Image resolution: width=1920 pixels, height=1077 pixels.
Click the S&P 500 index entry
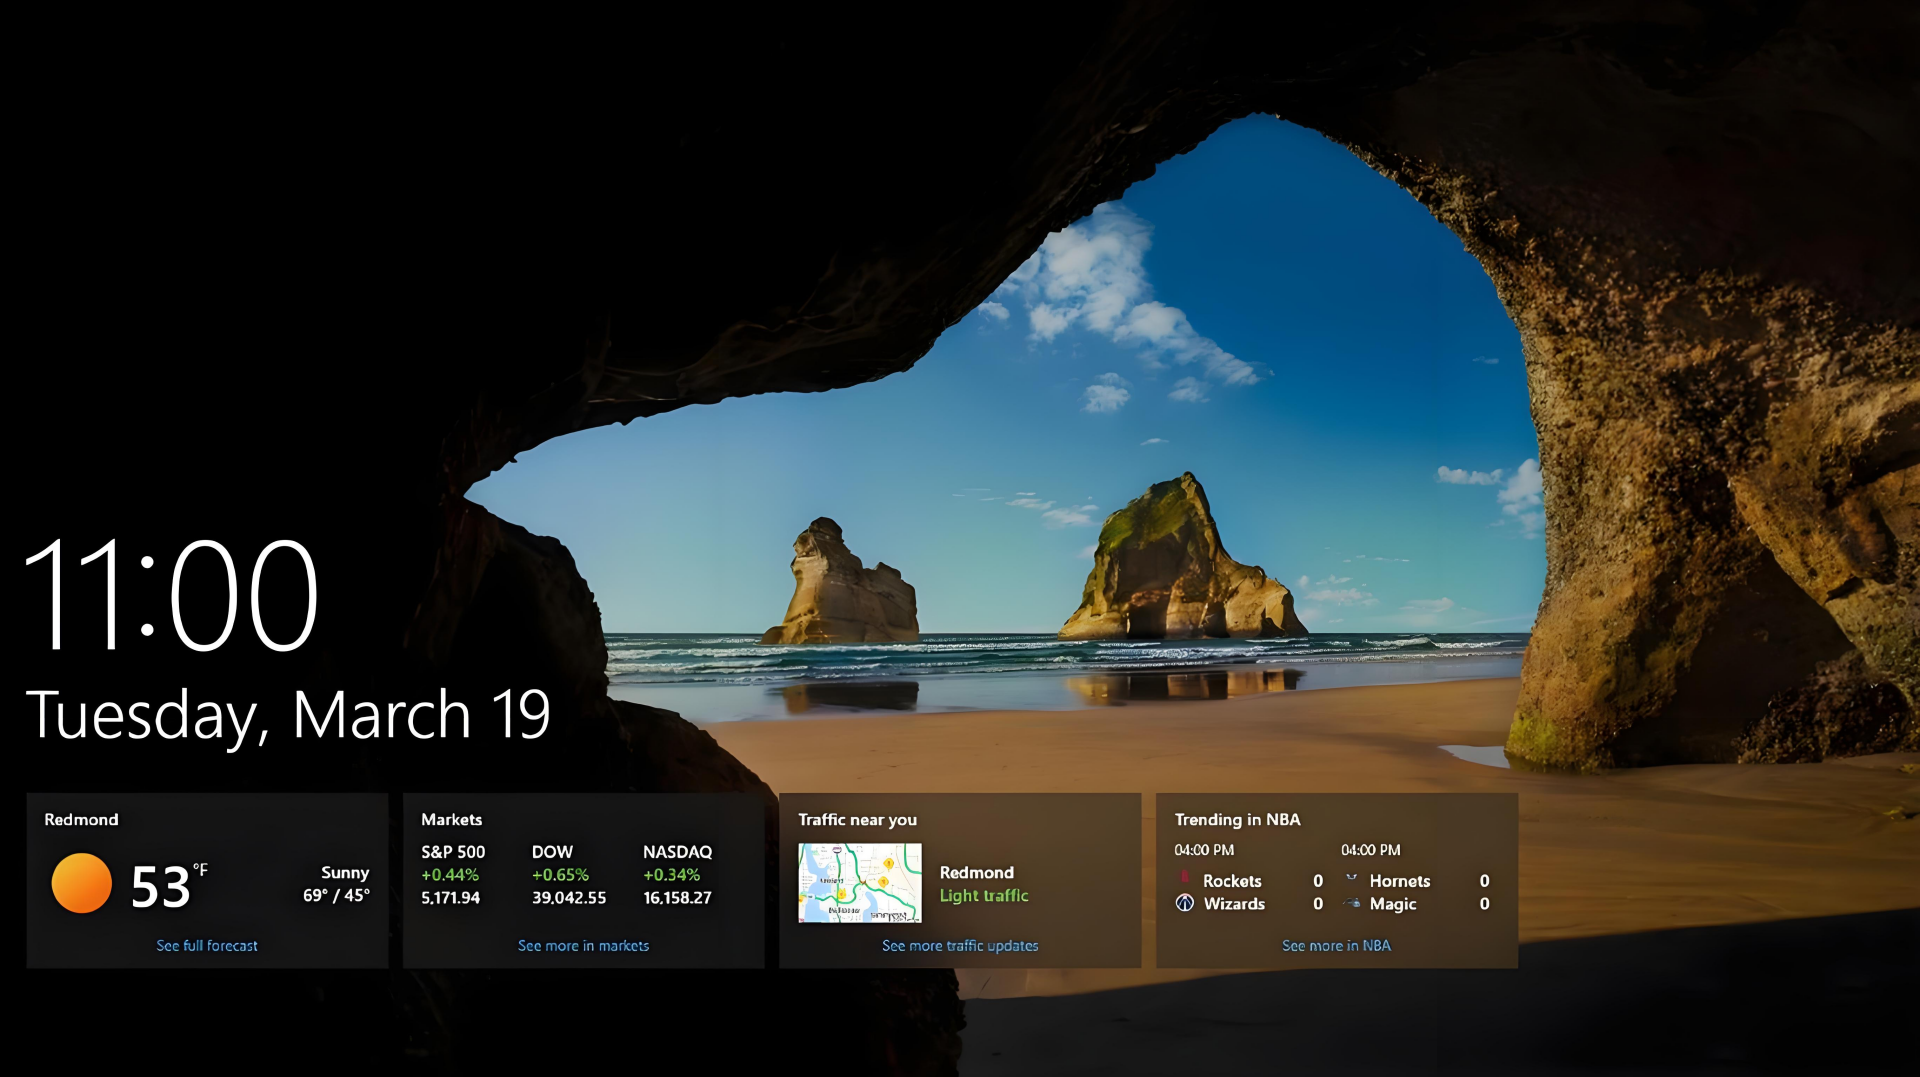(x=453, y=874)
